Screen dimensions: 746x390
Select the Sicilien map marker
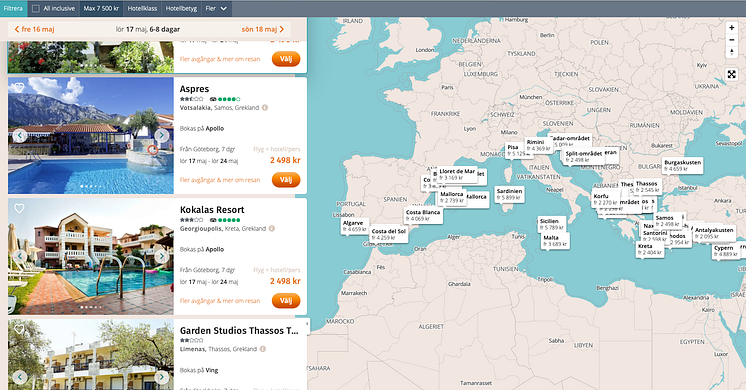(552, 224)
